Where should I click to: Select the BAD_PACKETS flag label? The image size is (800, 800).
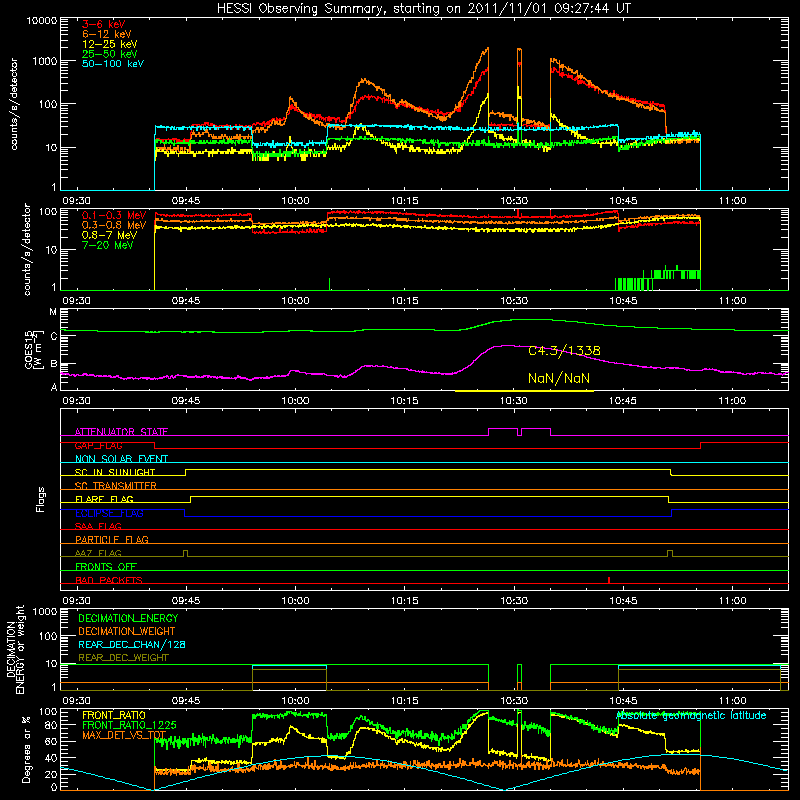(109, 580)
